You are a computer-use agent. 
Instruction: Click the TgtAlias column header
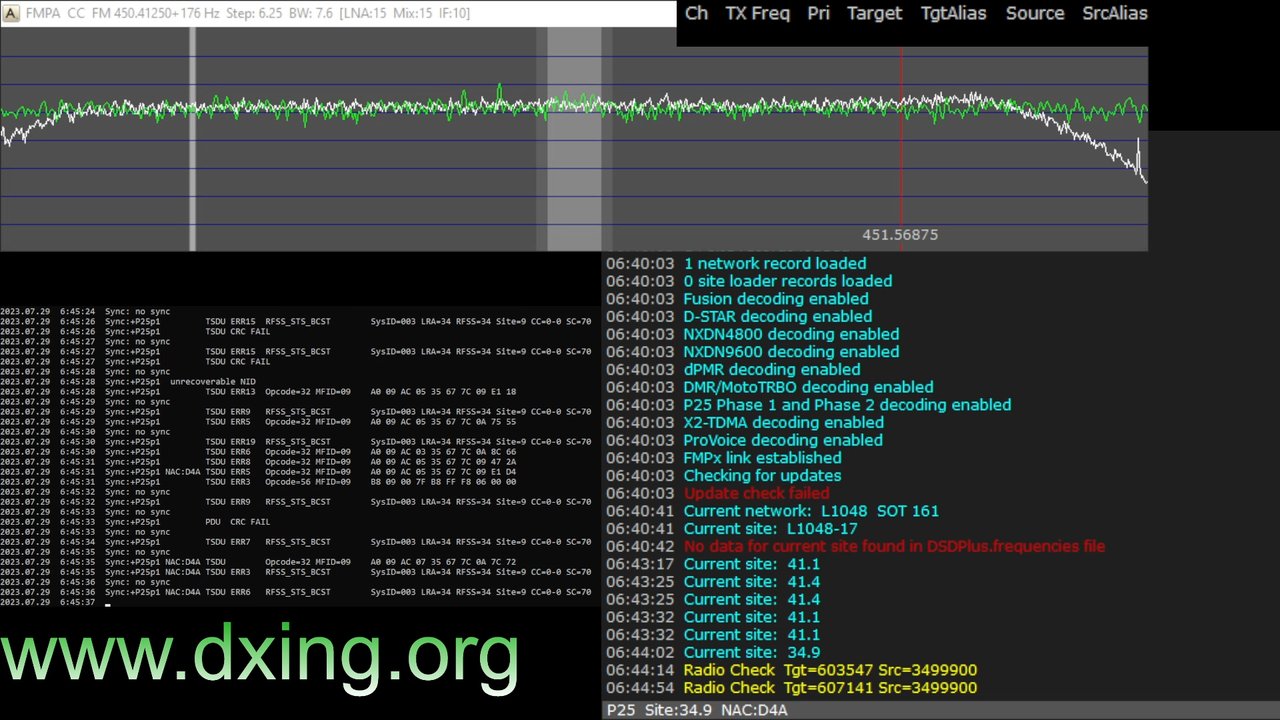(953, 13)
